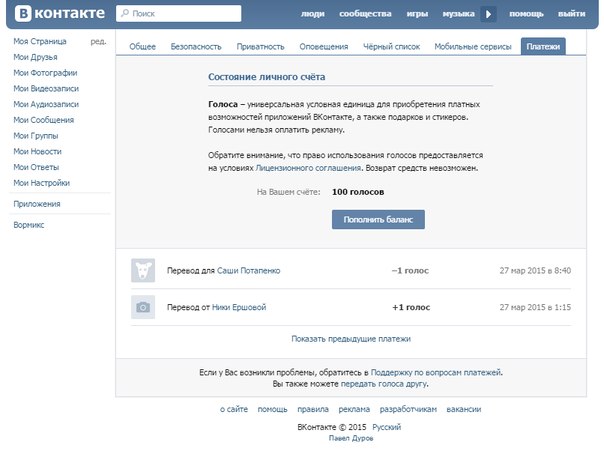Click the search magnifier icon
604x457 pixels.
(x=125, y=13)
